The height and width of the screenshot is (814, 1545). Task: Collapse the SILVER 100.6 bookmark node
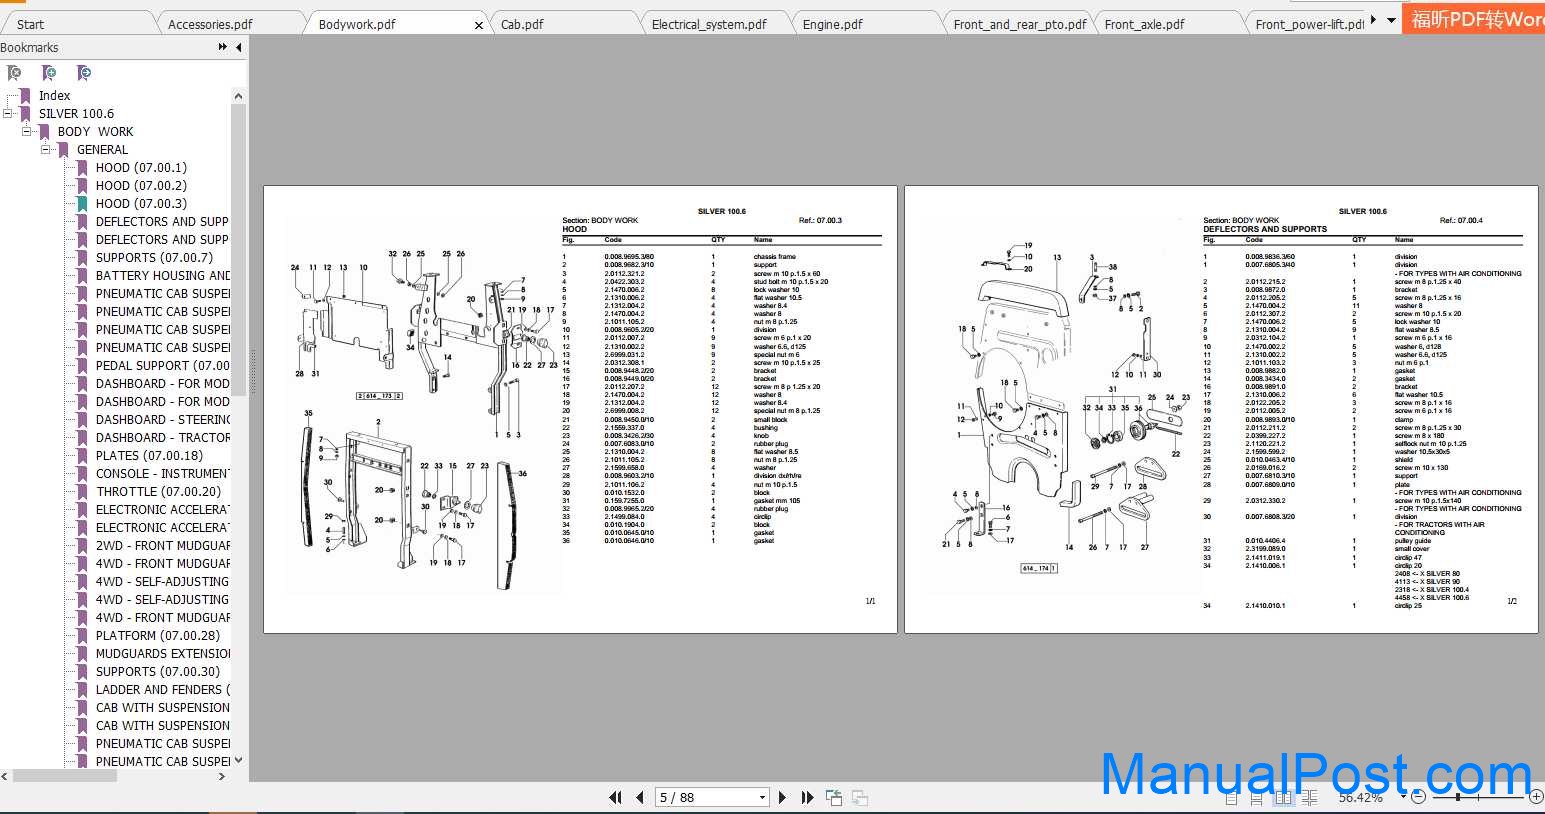8,114
